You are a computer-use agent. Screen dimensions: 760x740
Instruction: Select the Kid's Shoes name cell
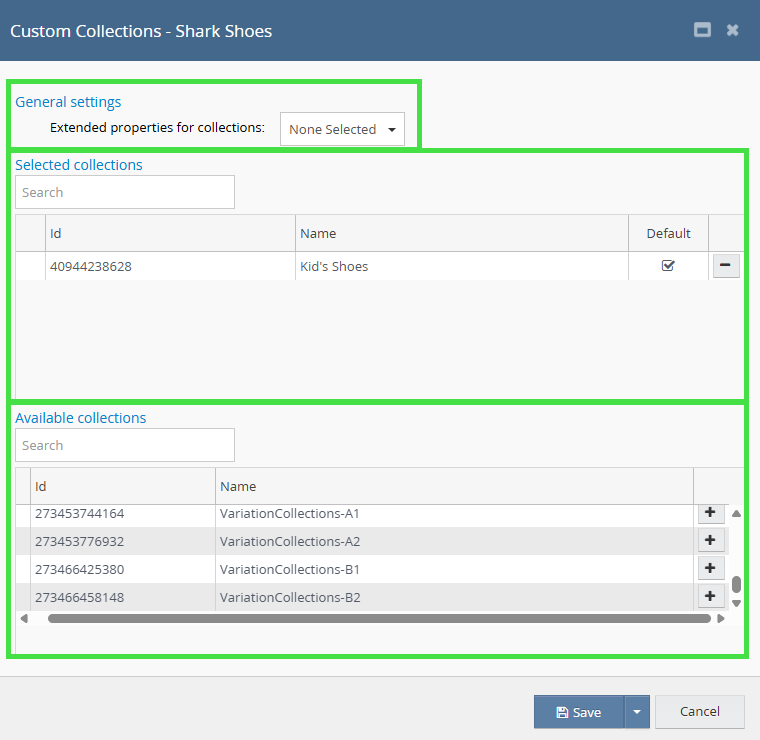tap(462, 266)
